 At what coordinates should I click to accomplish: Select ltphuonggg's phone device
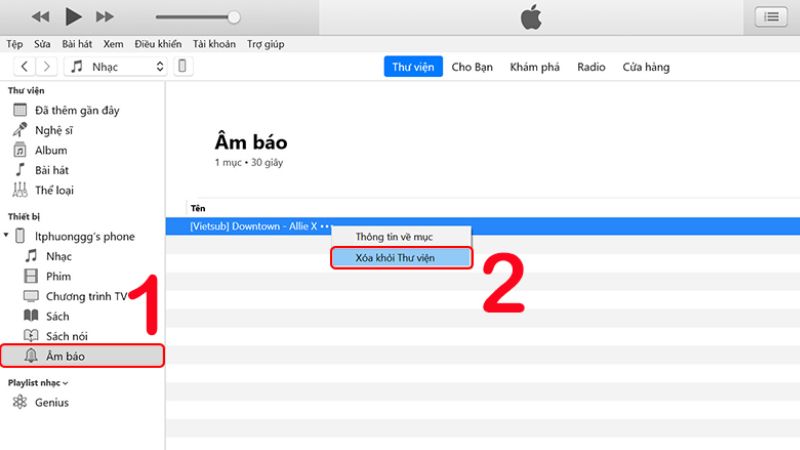coord(85,236)
